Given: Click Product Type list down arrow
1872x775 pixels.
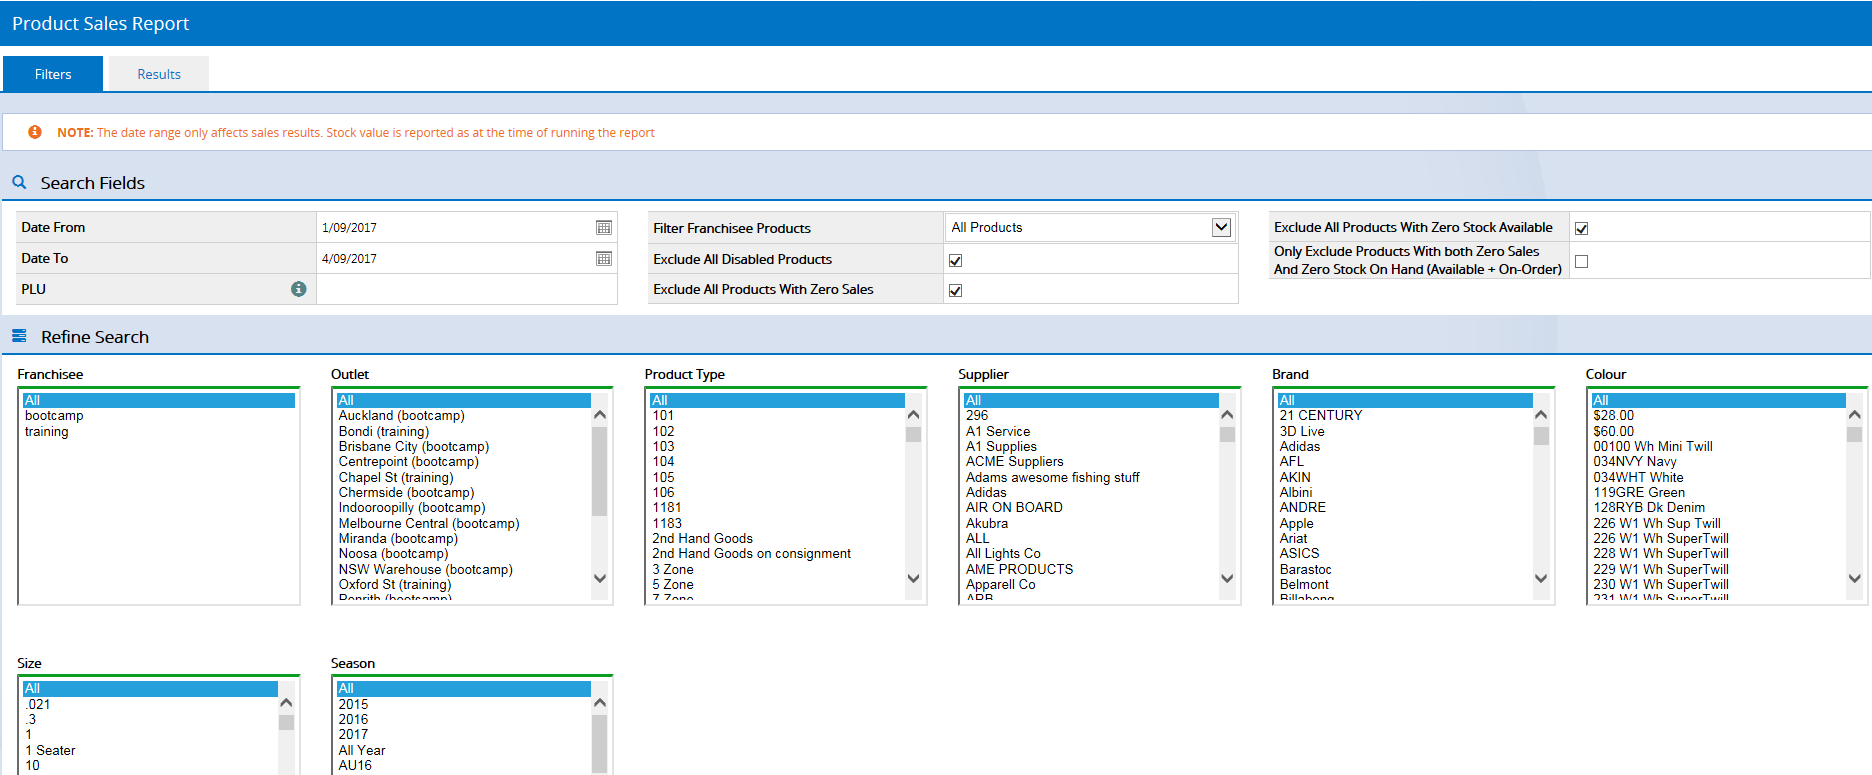Looking at the screenshot, I should 913,578.
